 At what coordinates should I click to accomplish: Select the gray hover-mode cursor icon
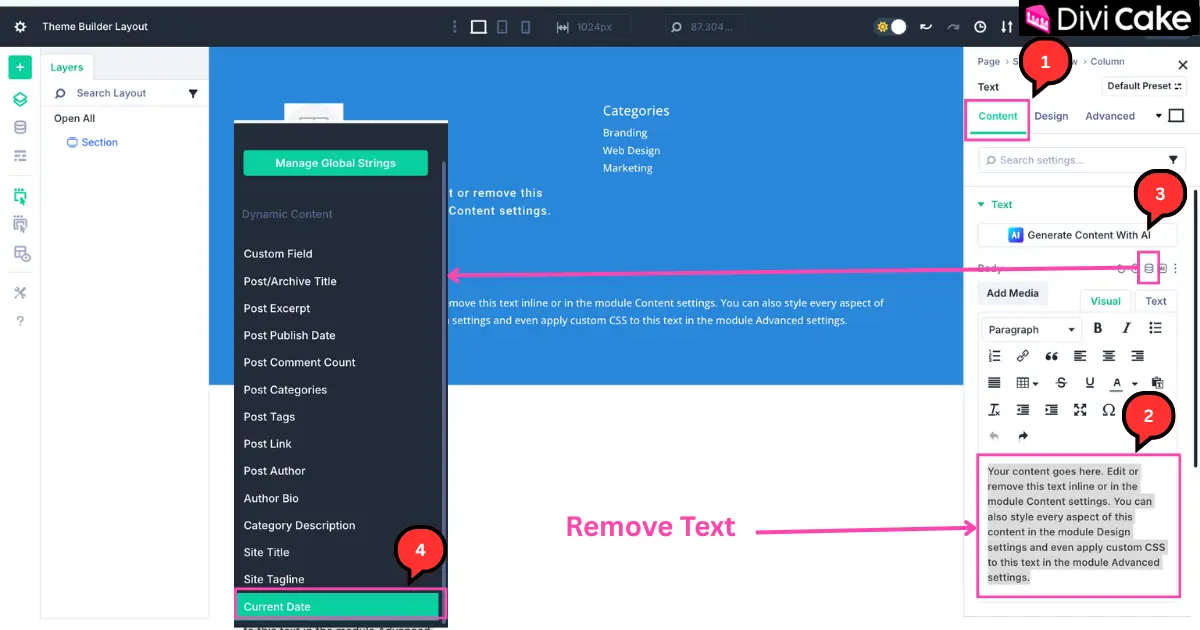pos(20,224)
